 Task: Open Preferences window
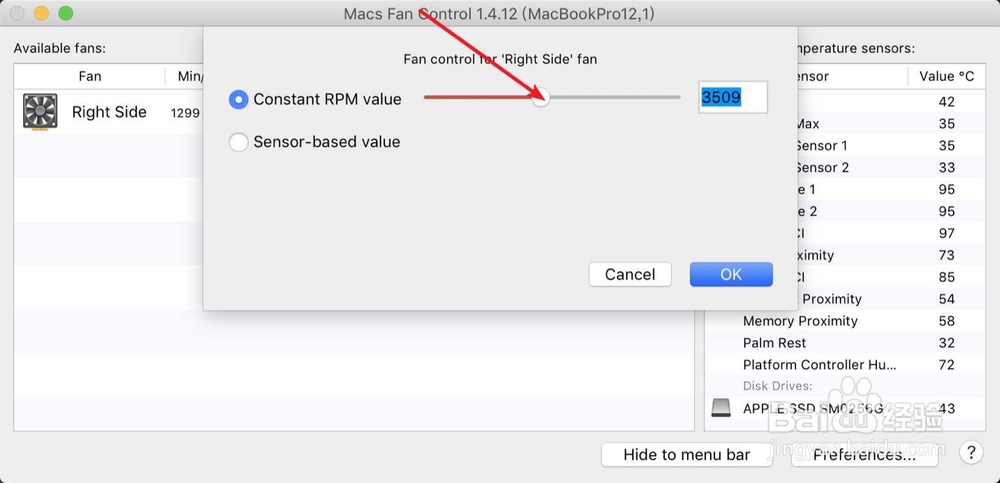(x=864, y=455)
